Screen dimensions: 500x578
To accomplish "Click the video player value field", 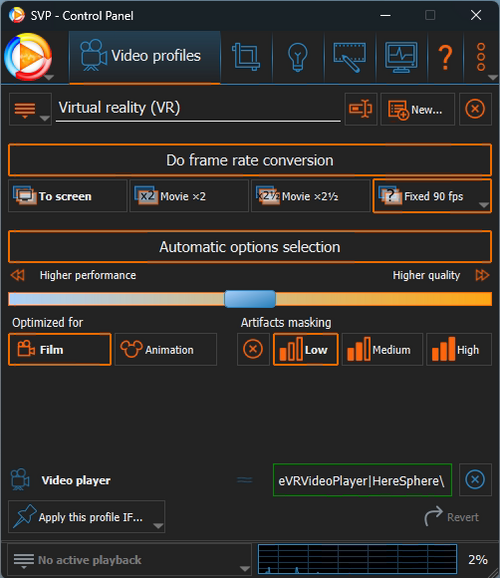I will 362,480.
